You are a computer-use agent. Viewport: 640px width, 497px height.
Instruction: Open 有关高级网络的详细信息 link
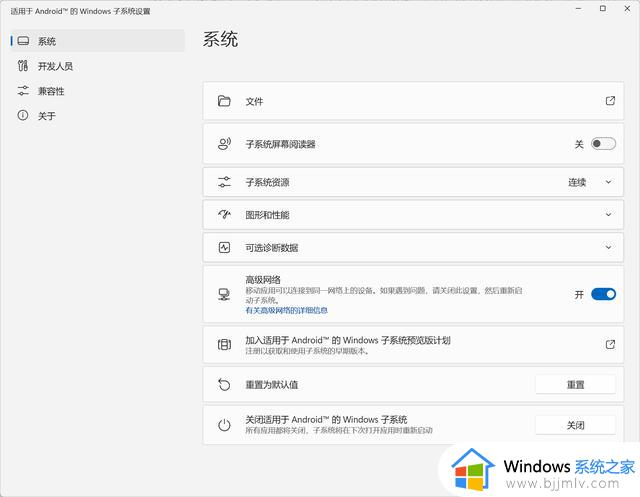[287, 311]
